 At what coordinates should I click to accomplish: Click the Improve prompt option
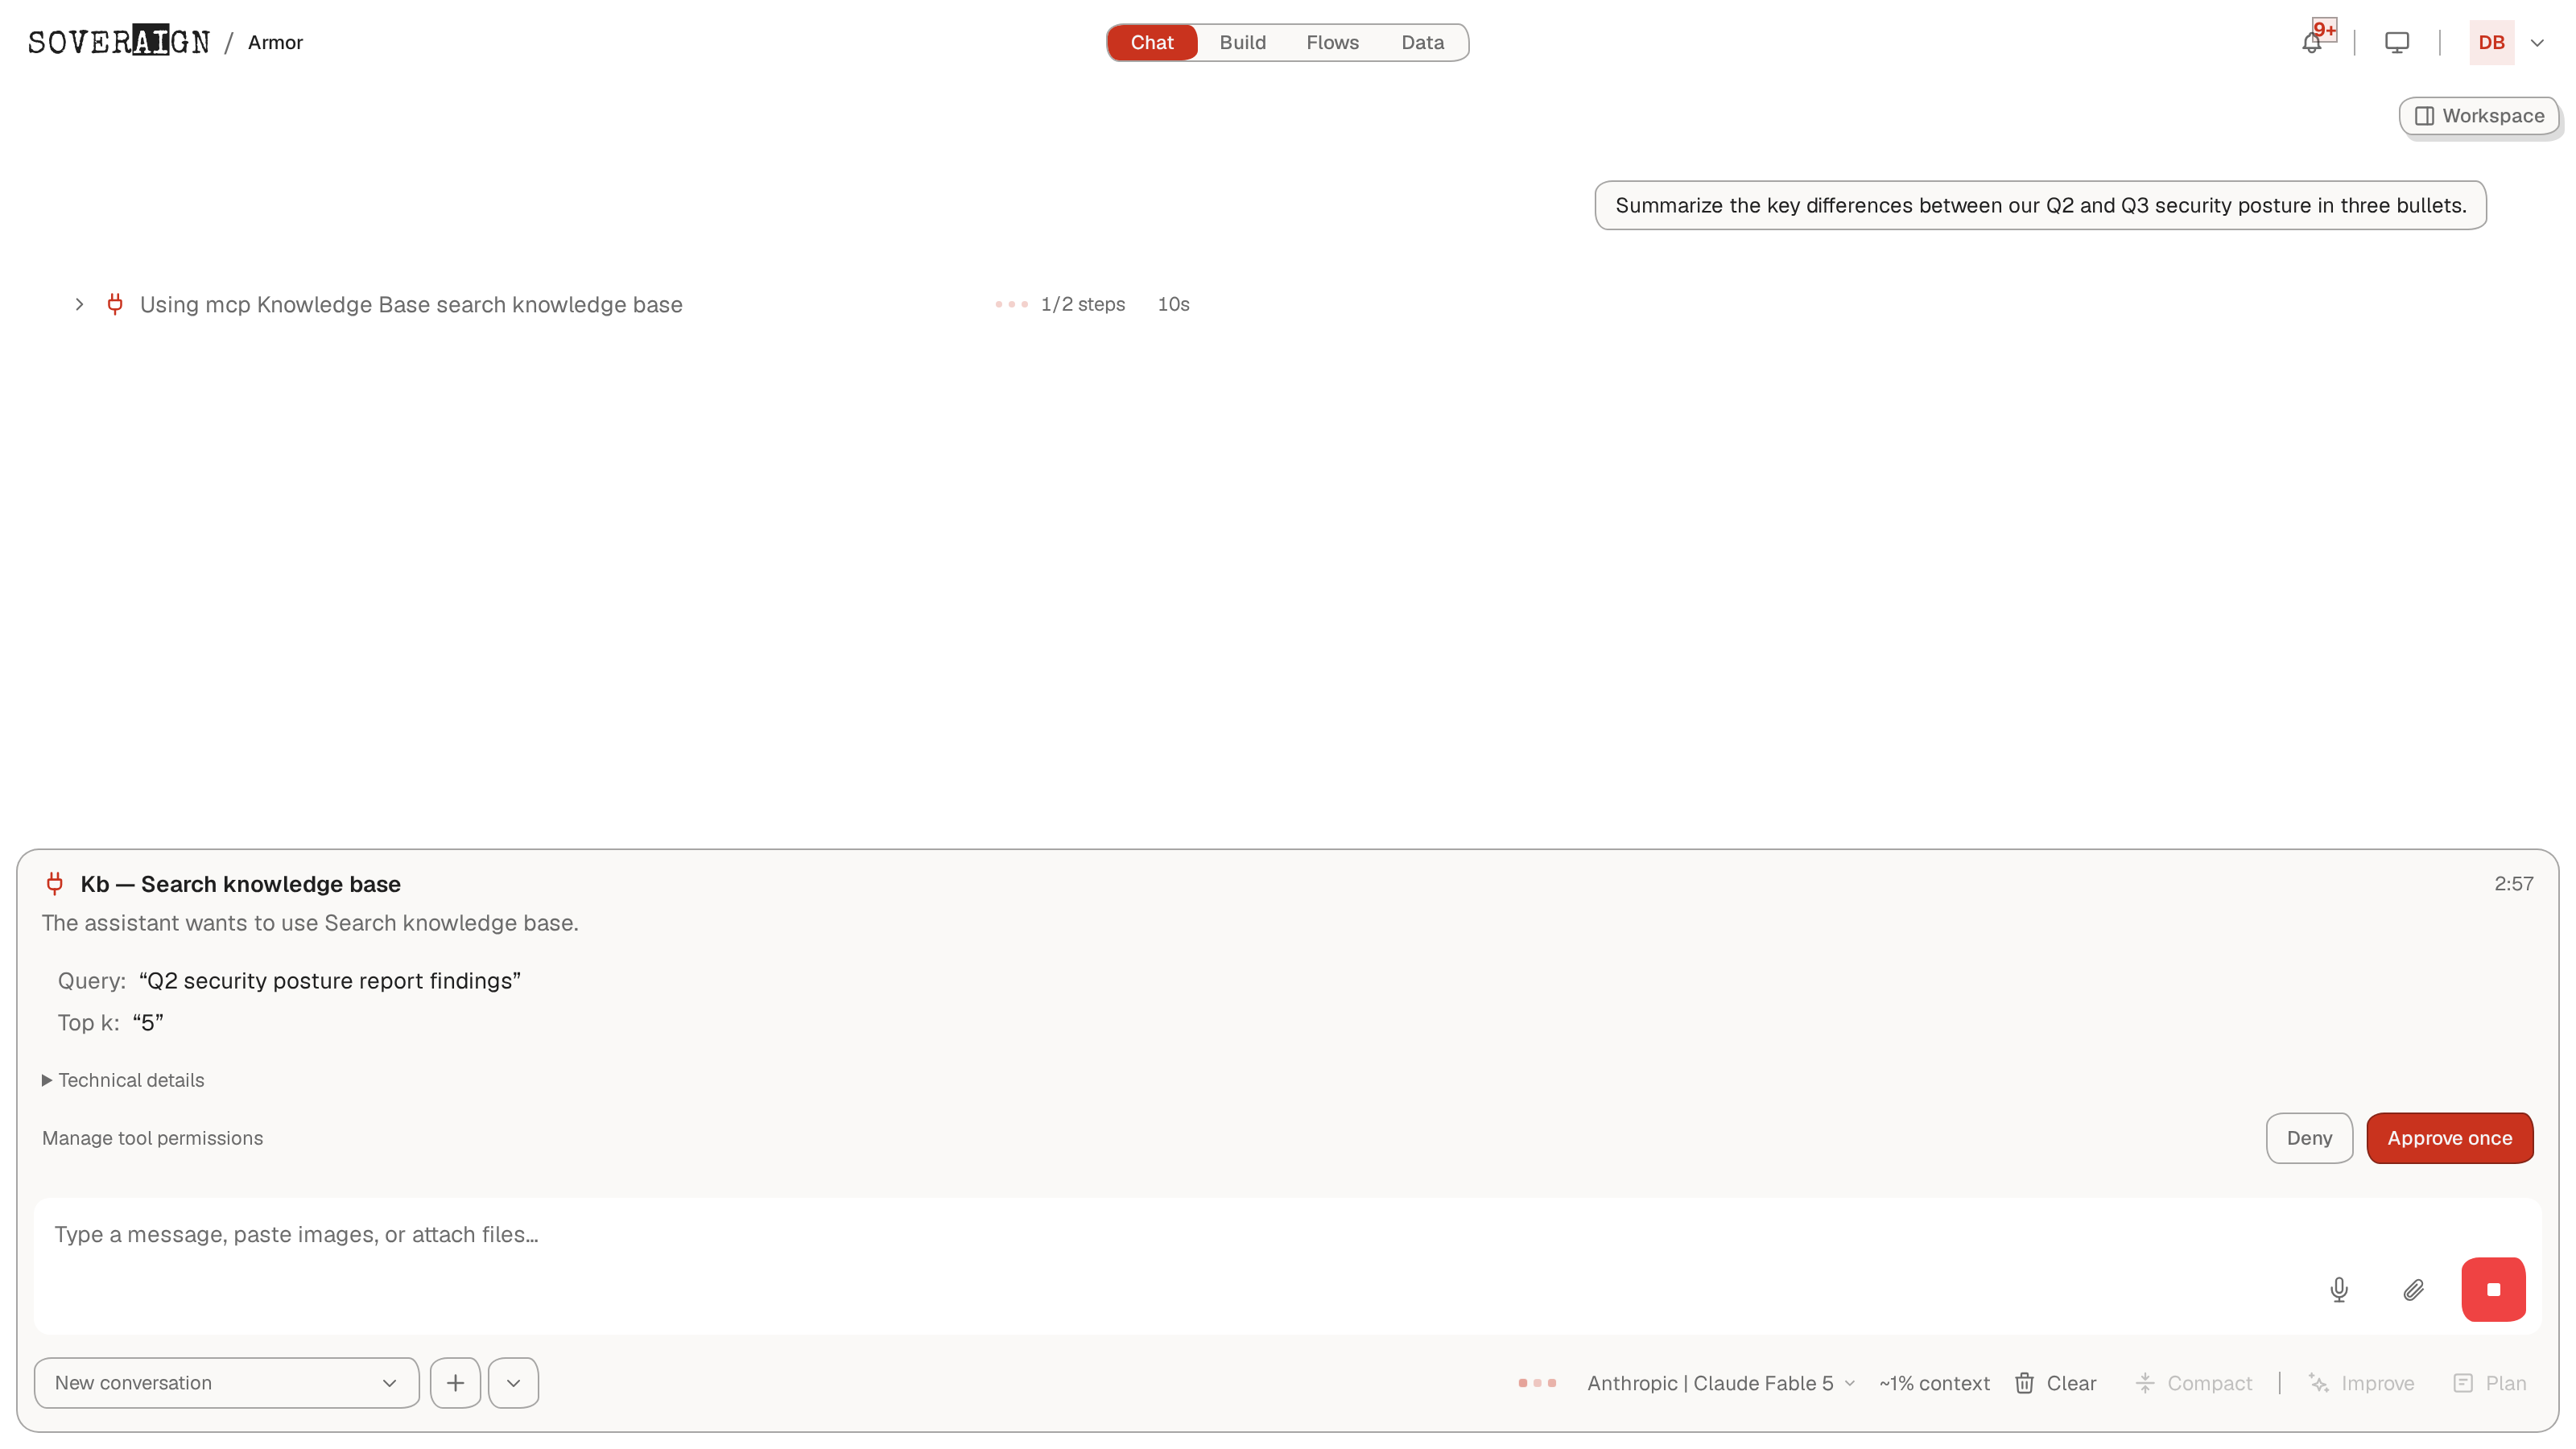coord(2361,1383)
